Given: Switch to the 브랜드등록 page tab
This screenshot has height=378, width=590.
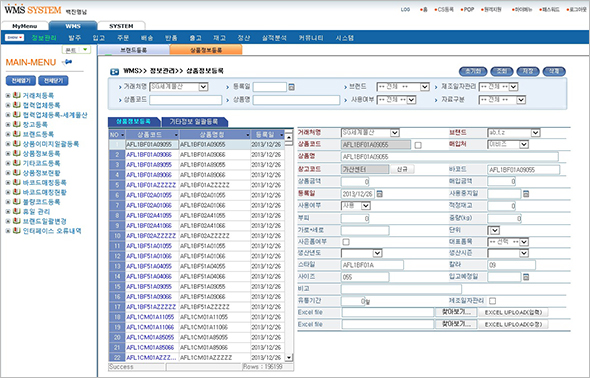Looking at the screenshot, I should pyautogui.click(x=134, y=50).
